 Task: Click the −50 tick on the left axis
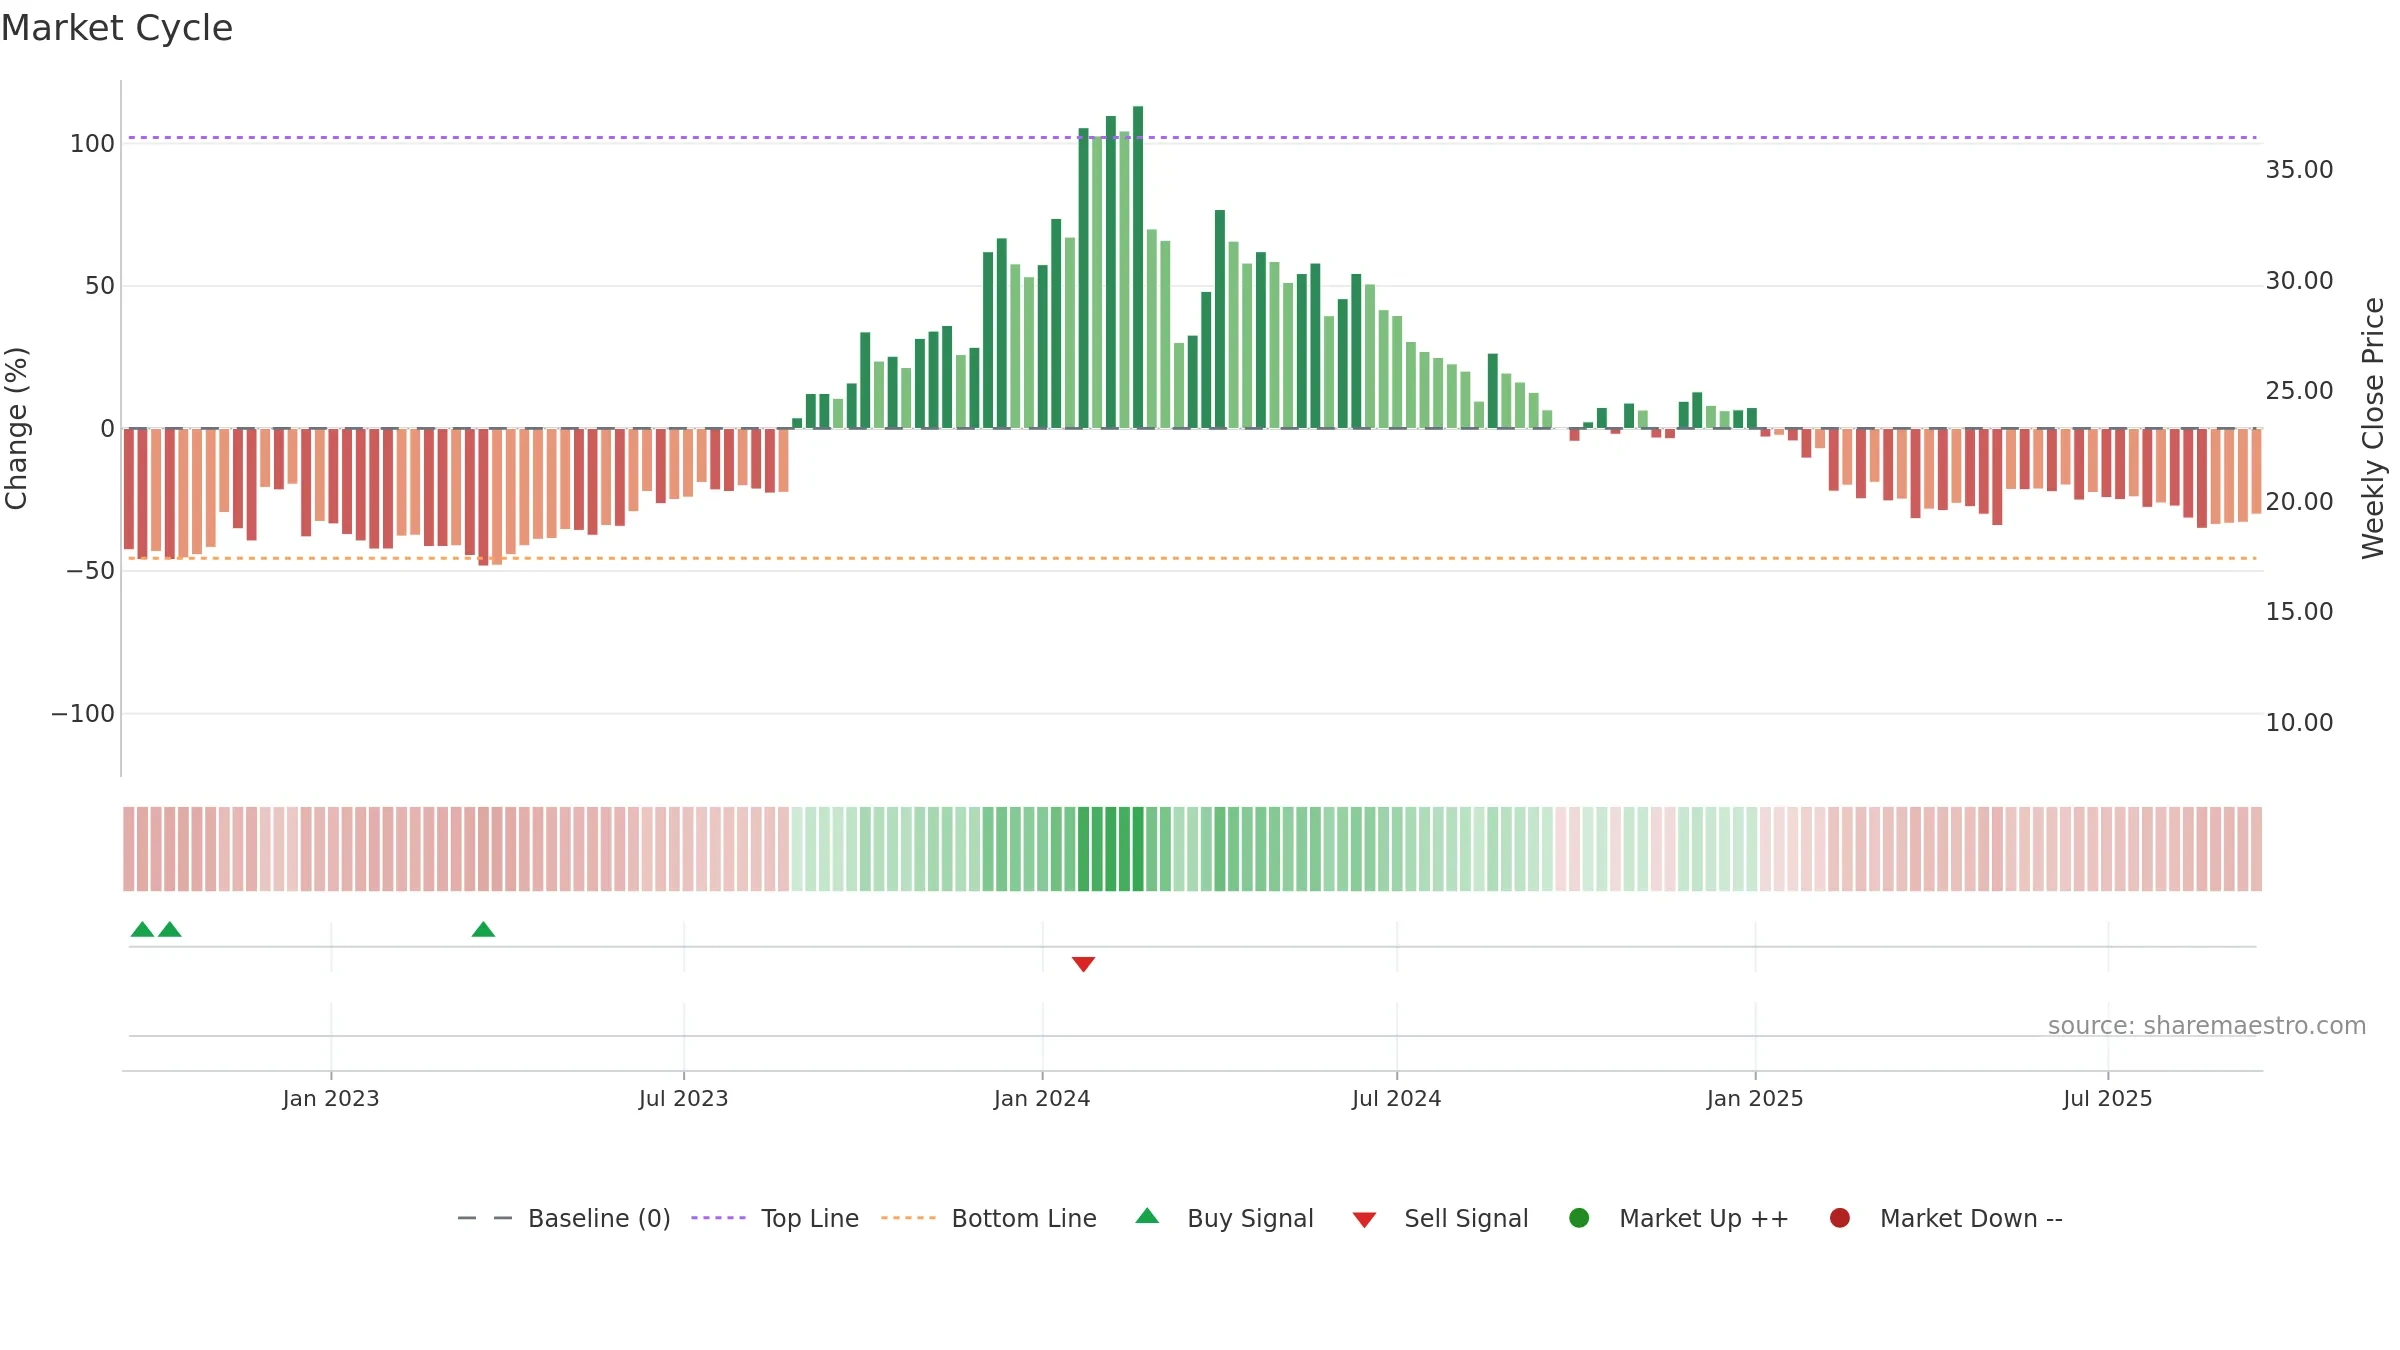(x=90, y=571)
